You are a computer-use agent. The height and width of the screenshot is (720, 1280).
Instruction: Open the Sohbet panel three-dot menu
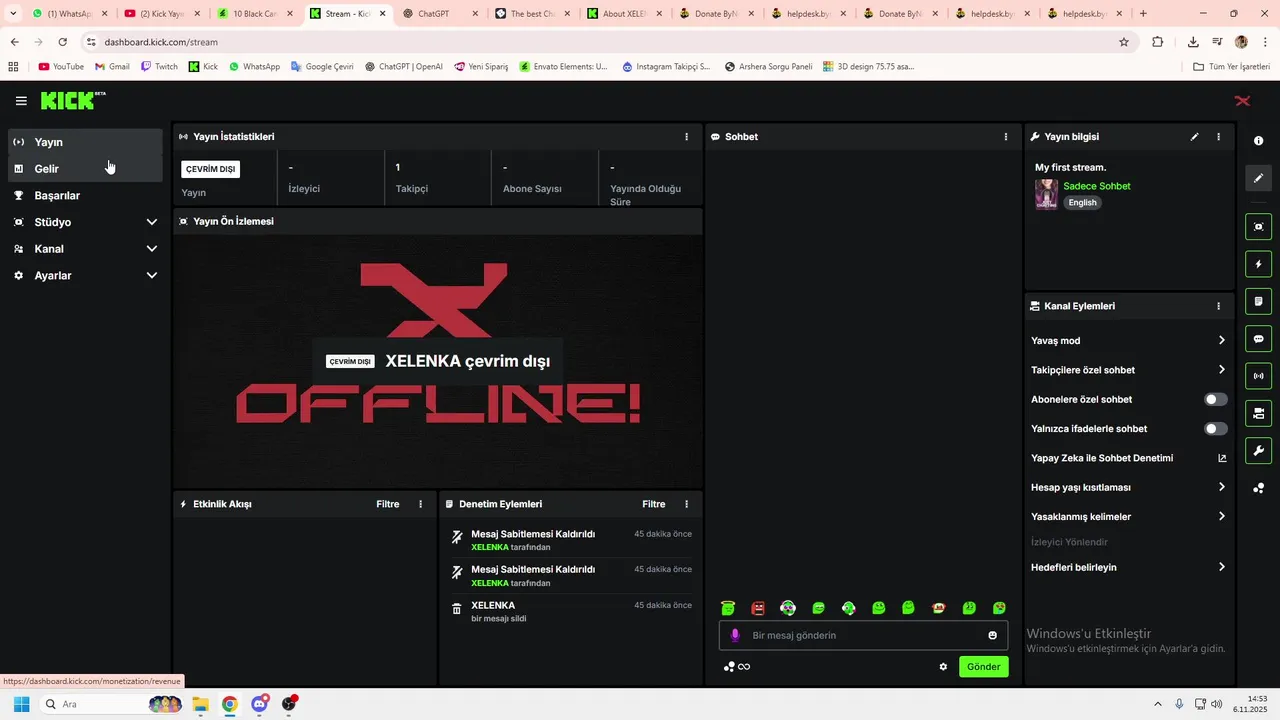(x=1006, y=137)
